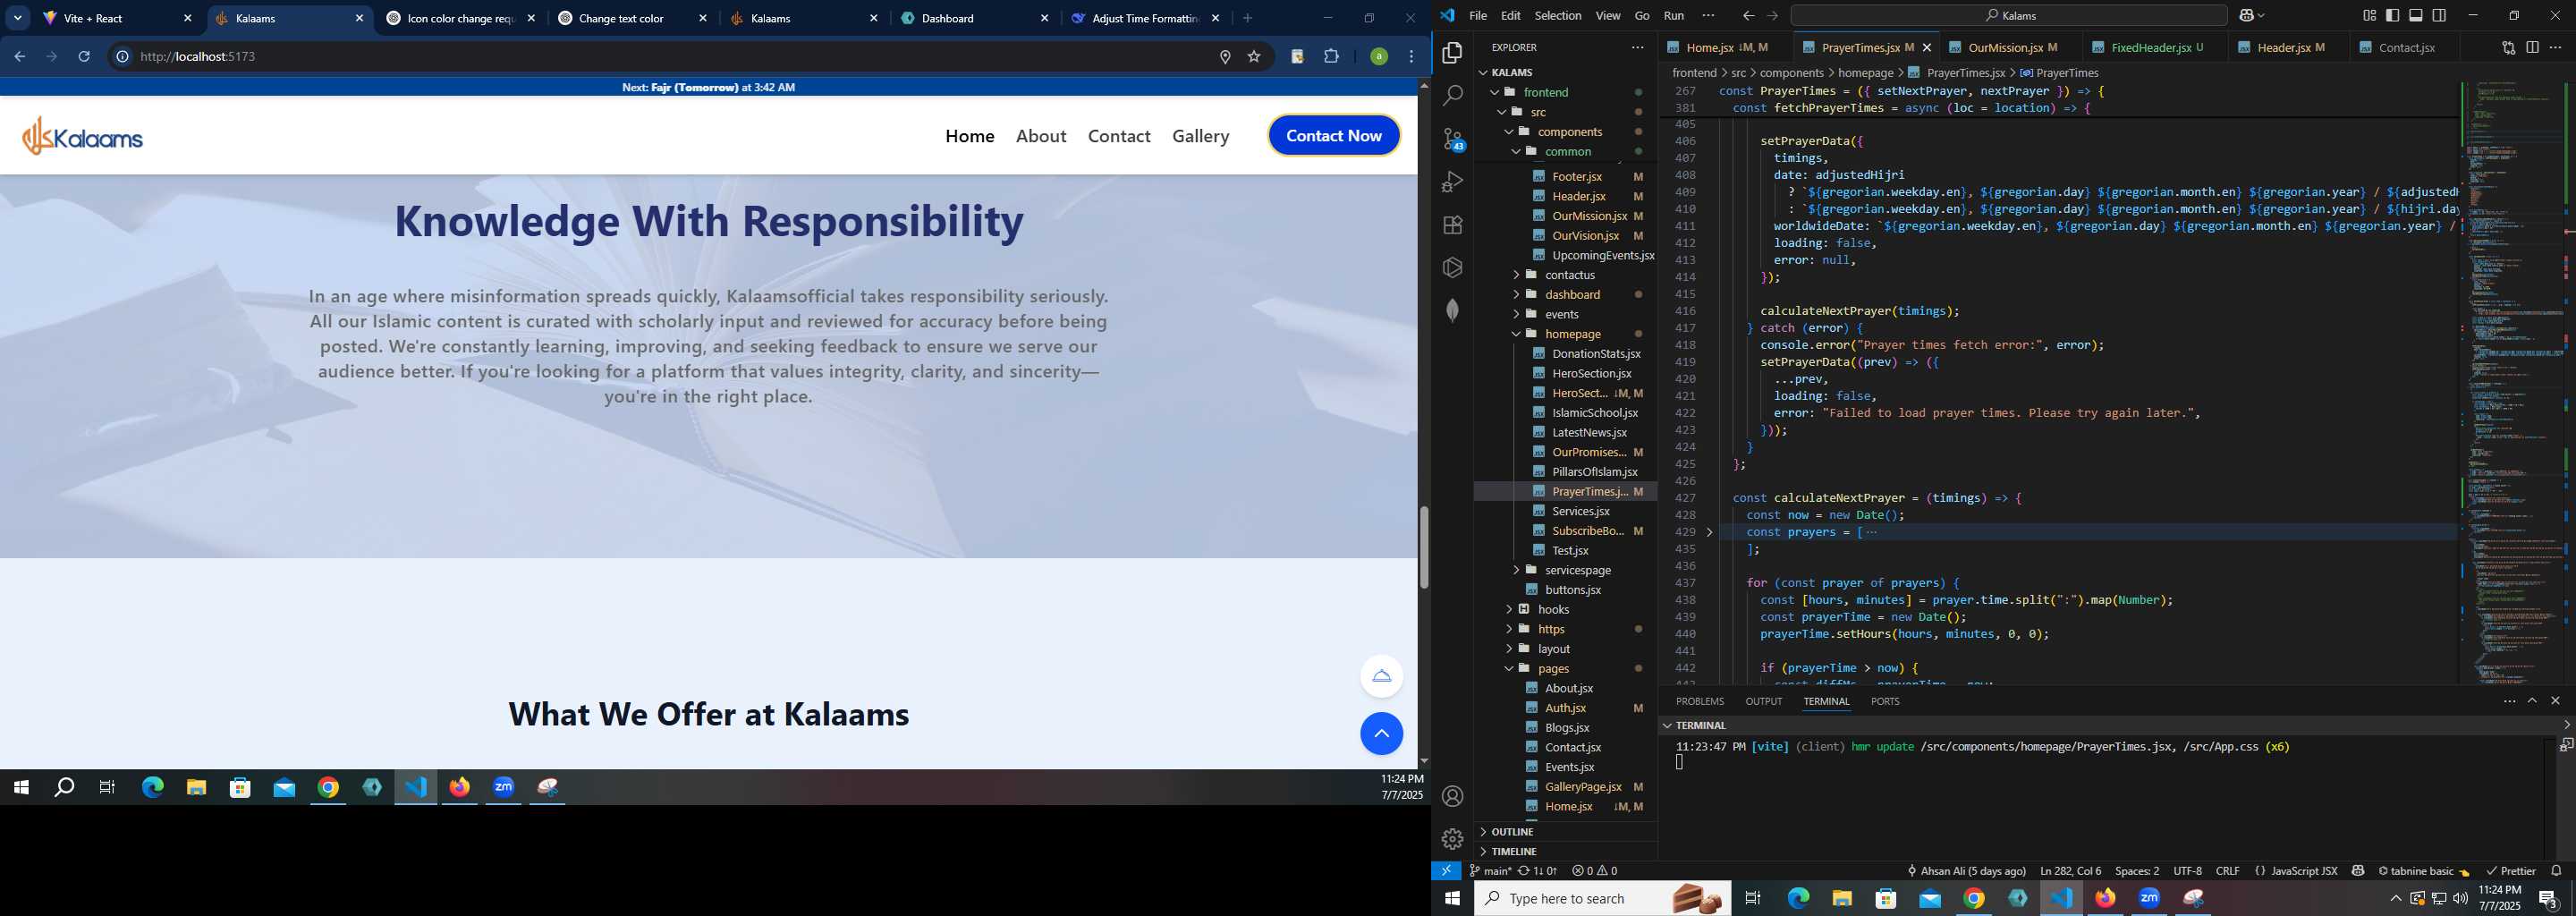Click the mosque icon floating button on the webpage

point(1381,677)
